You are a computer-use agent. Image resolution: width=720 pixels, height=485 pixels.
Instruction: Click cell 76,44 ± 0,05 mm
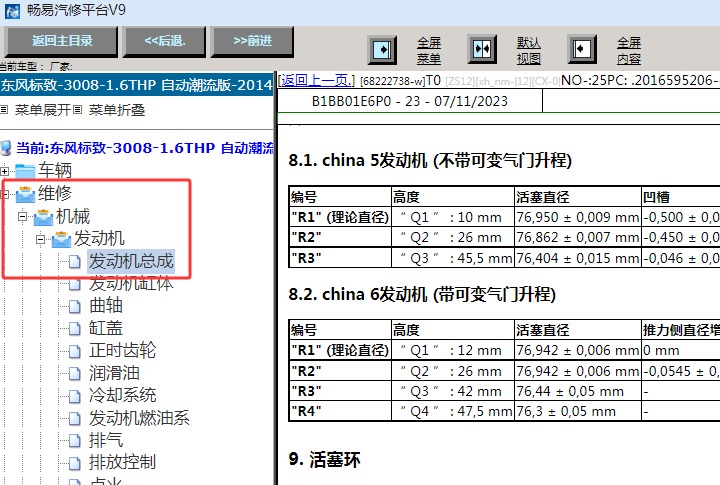577,391
